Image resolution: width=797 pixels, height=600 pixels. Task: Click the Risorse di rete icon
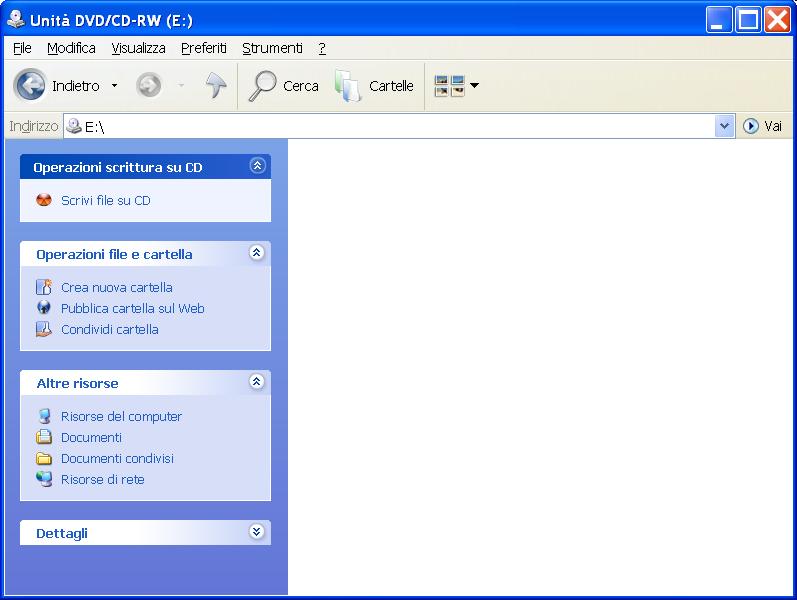[44, 479]
